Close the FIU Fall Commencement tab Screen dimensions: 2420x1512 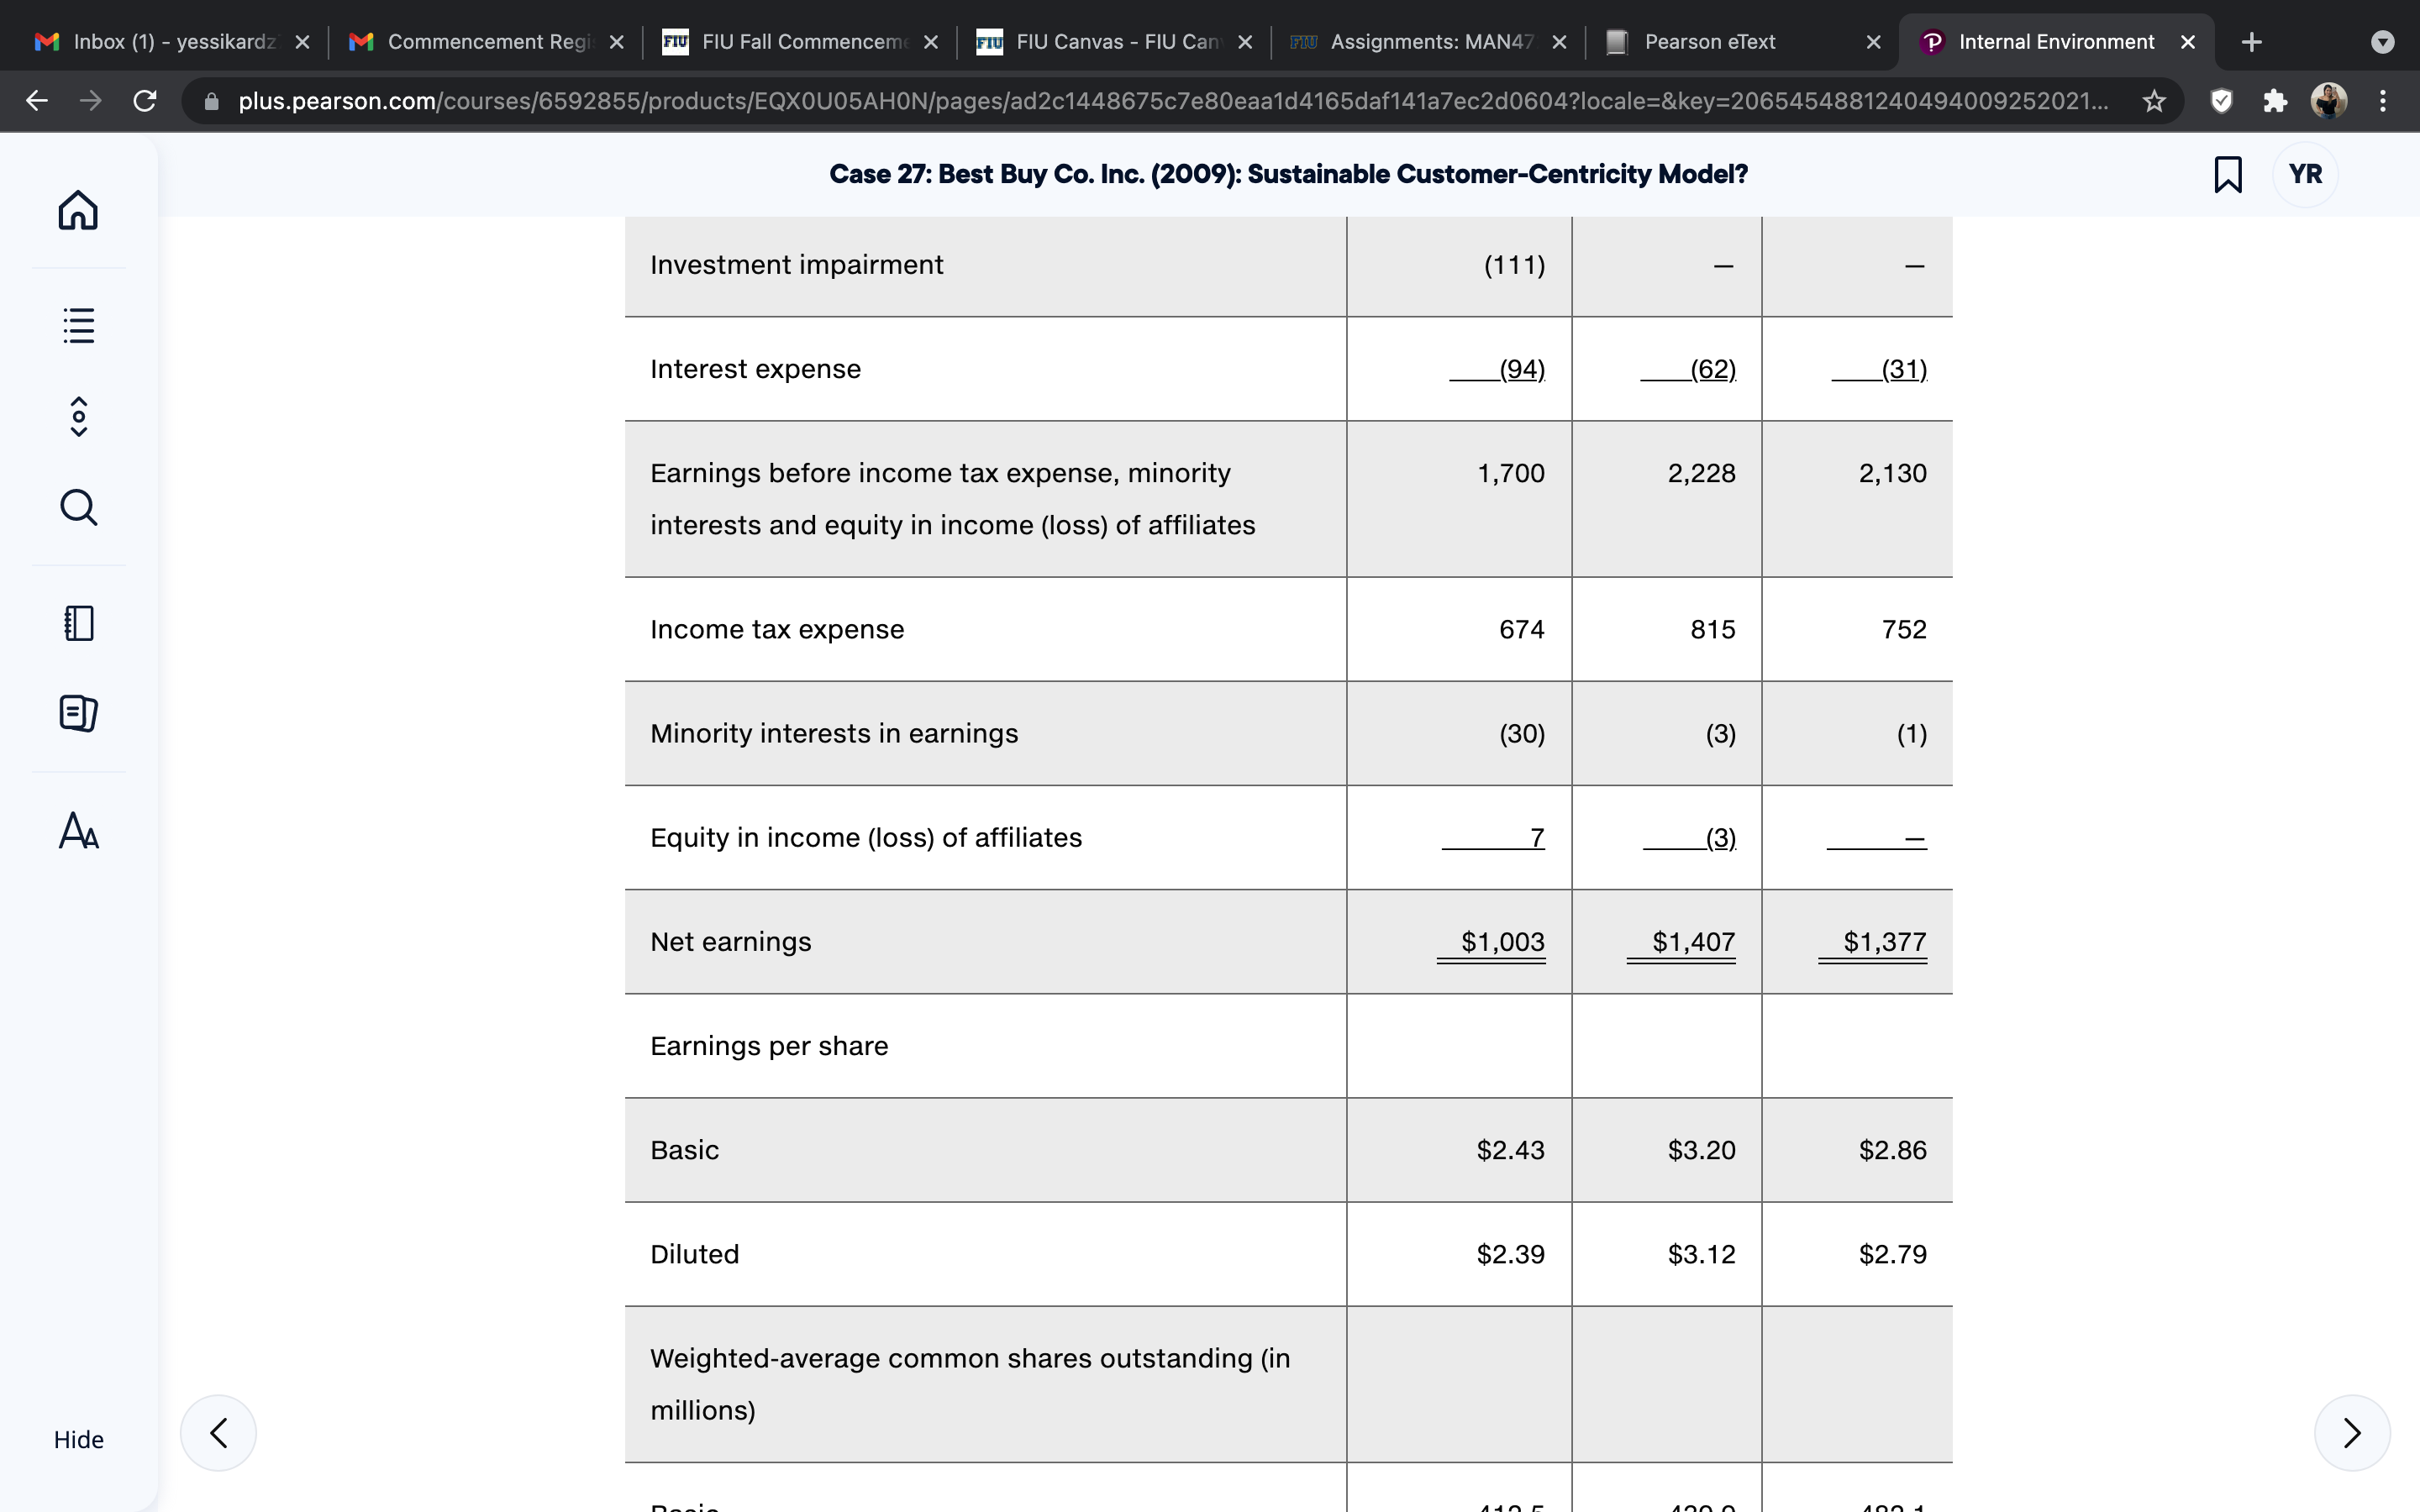click(x=931, y=42)
